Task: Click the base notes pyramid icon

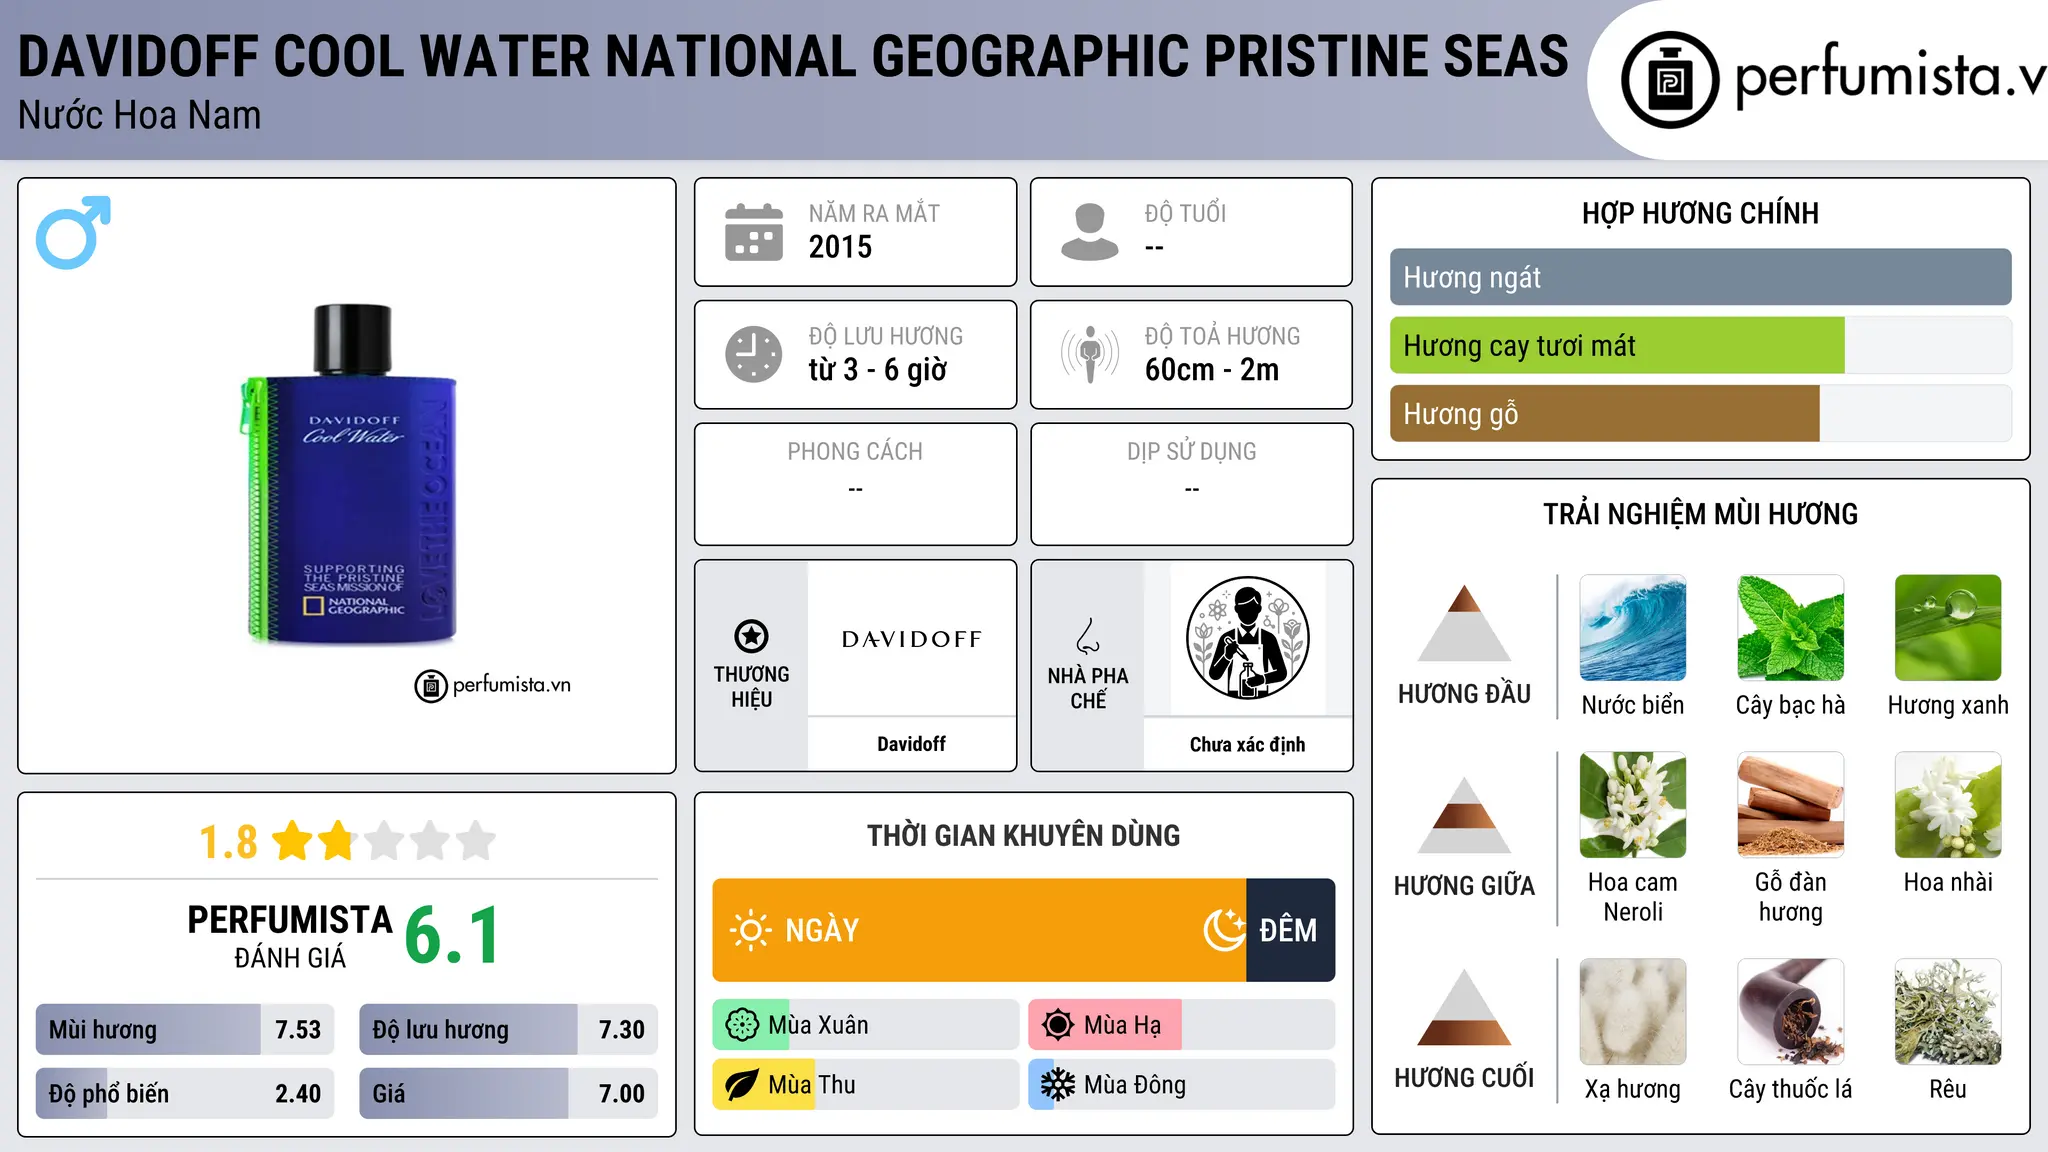Action: [x=1464, y=1007]
